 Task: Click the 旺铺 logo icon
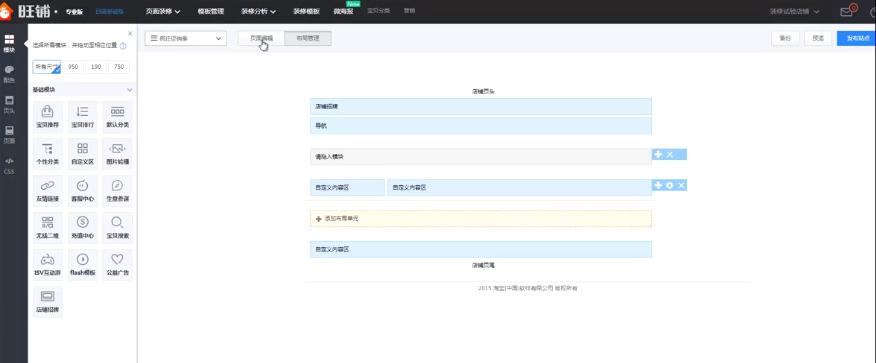[x=6, y=11]
